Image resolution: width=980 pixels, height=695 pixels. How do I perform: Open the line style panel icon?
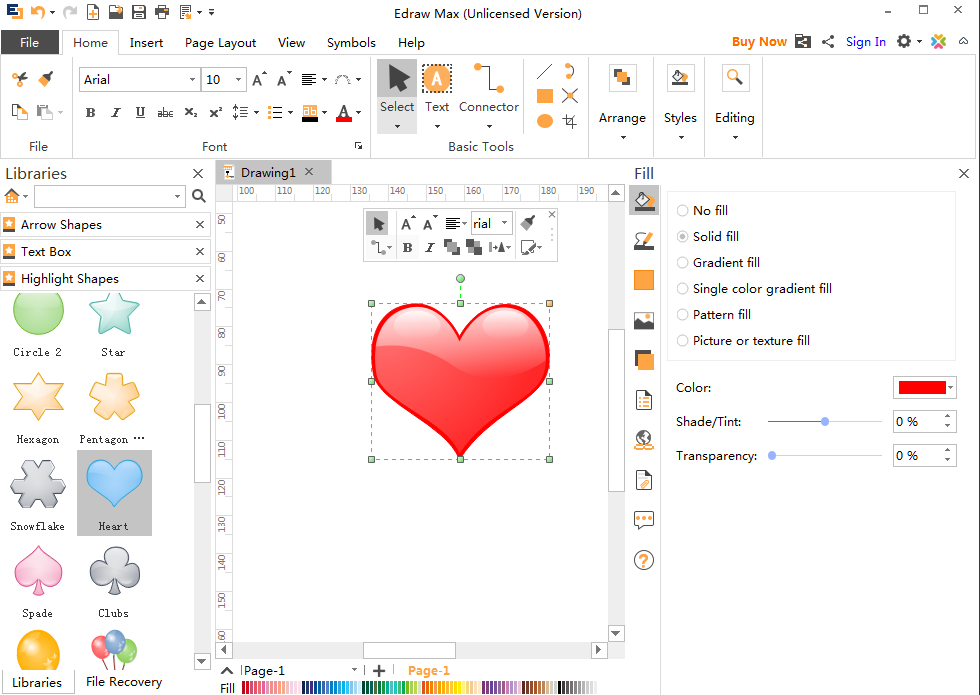pos(644,241)
